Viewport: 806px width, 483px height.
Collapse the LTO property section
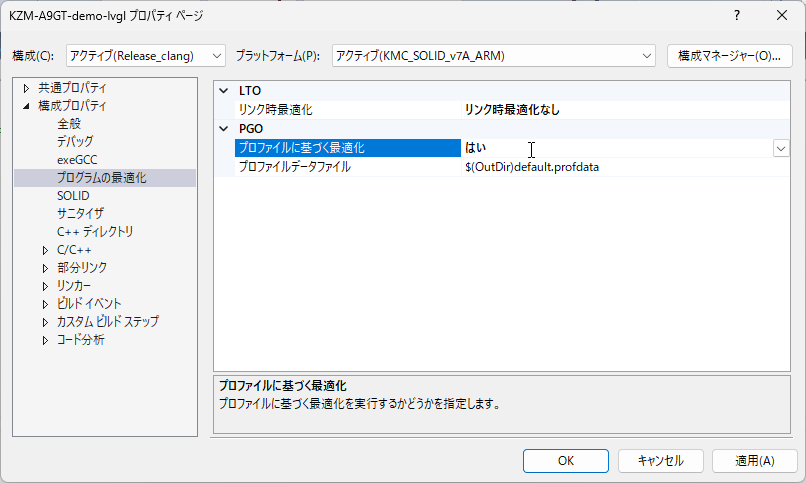tap(224, 91)
